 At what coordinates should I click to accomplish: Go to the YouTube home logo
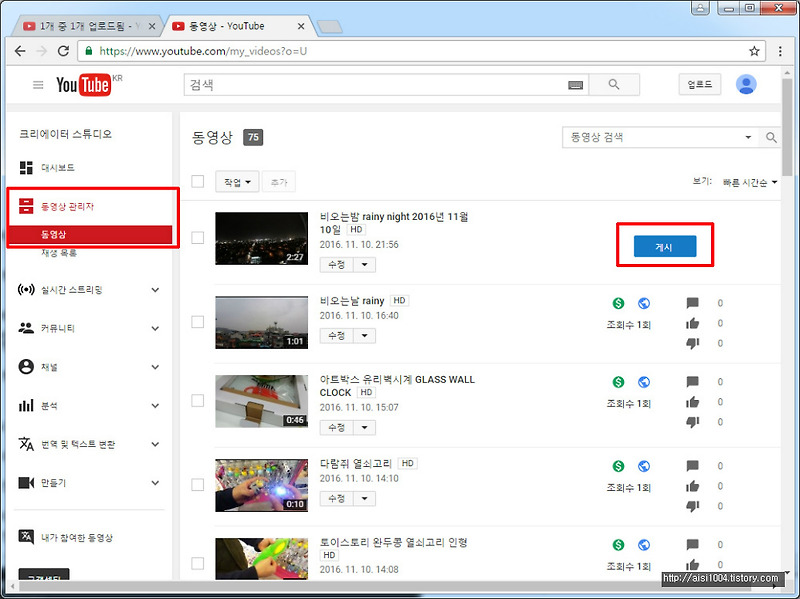(83, 85)
